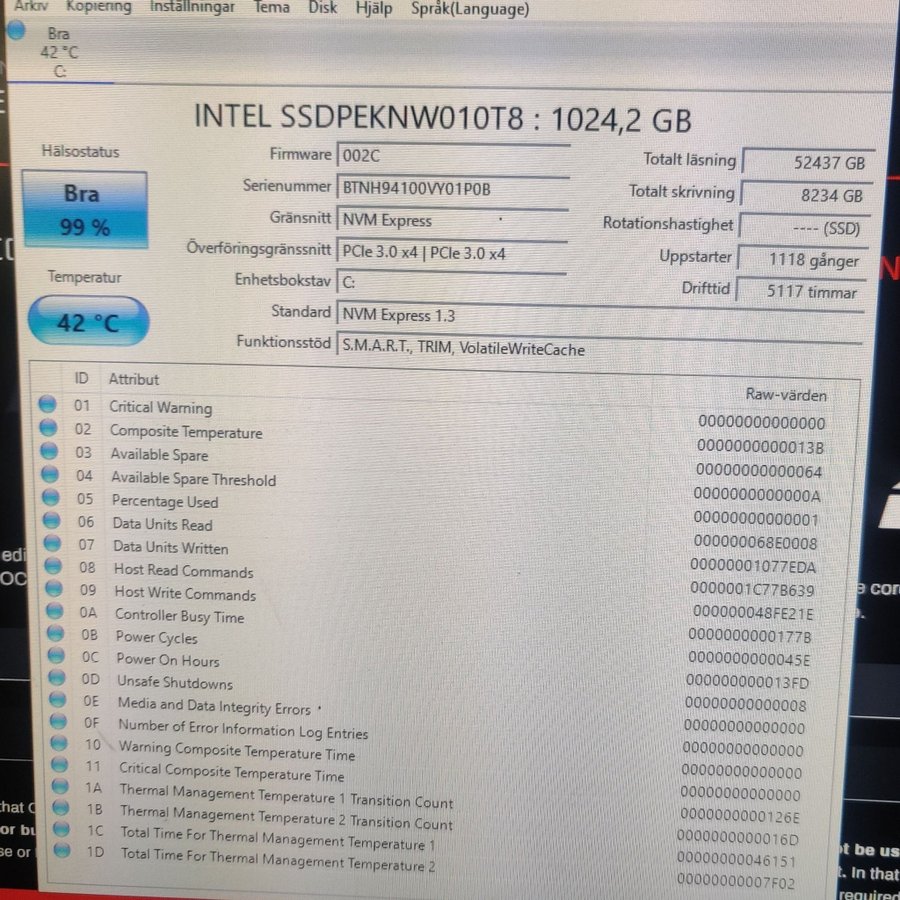Click the Firmware field showing 002C
This screenshot has height=900, width=900.
tap(451, 157)
